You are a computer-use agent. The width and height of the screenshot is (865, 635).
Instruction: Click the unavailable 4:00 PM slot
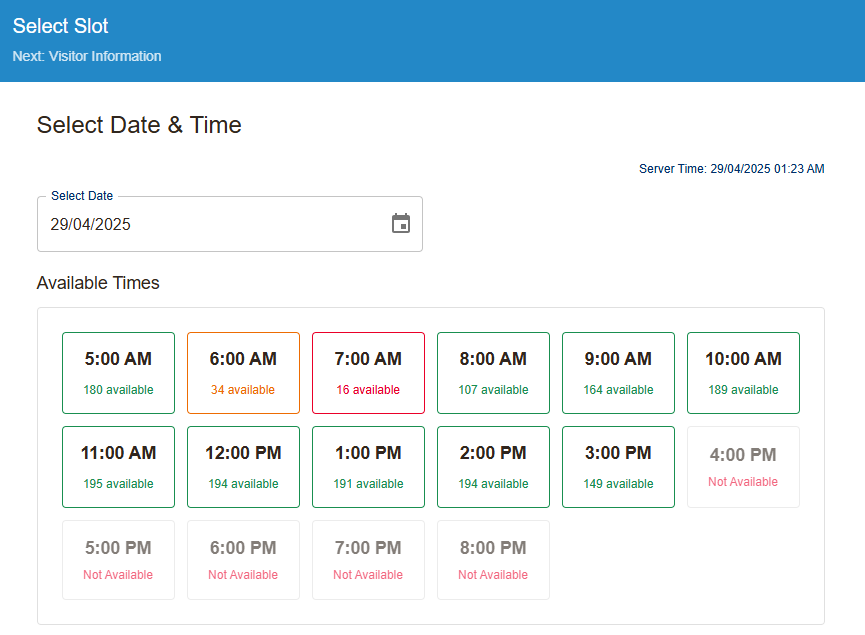point(743,466)
